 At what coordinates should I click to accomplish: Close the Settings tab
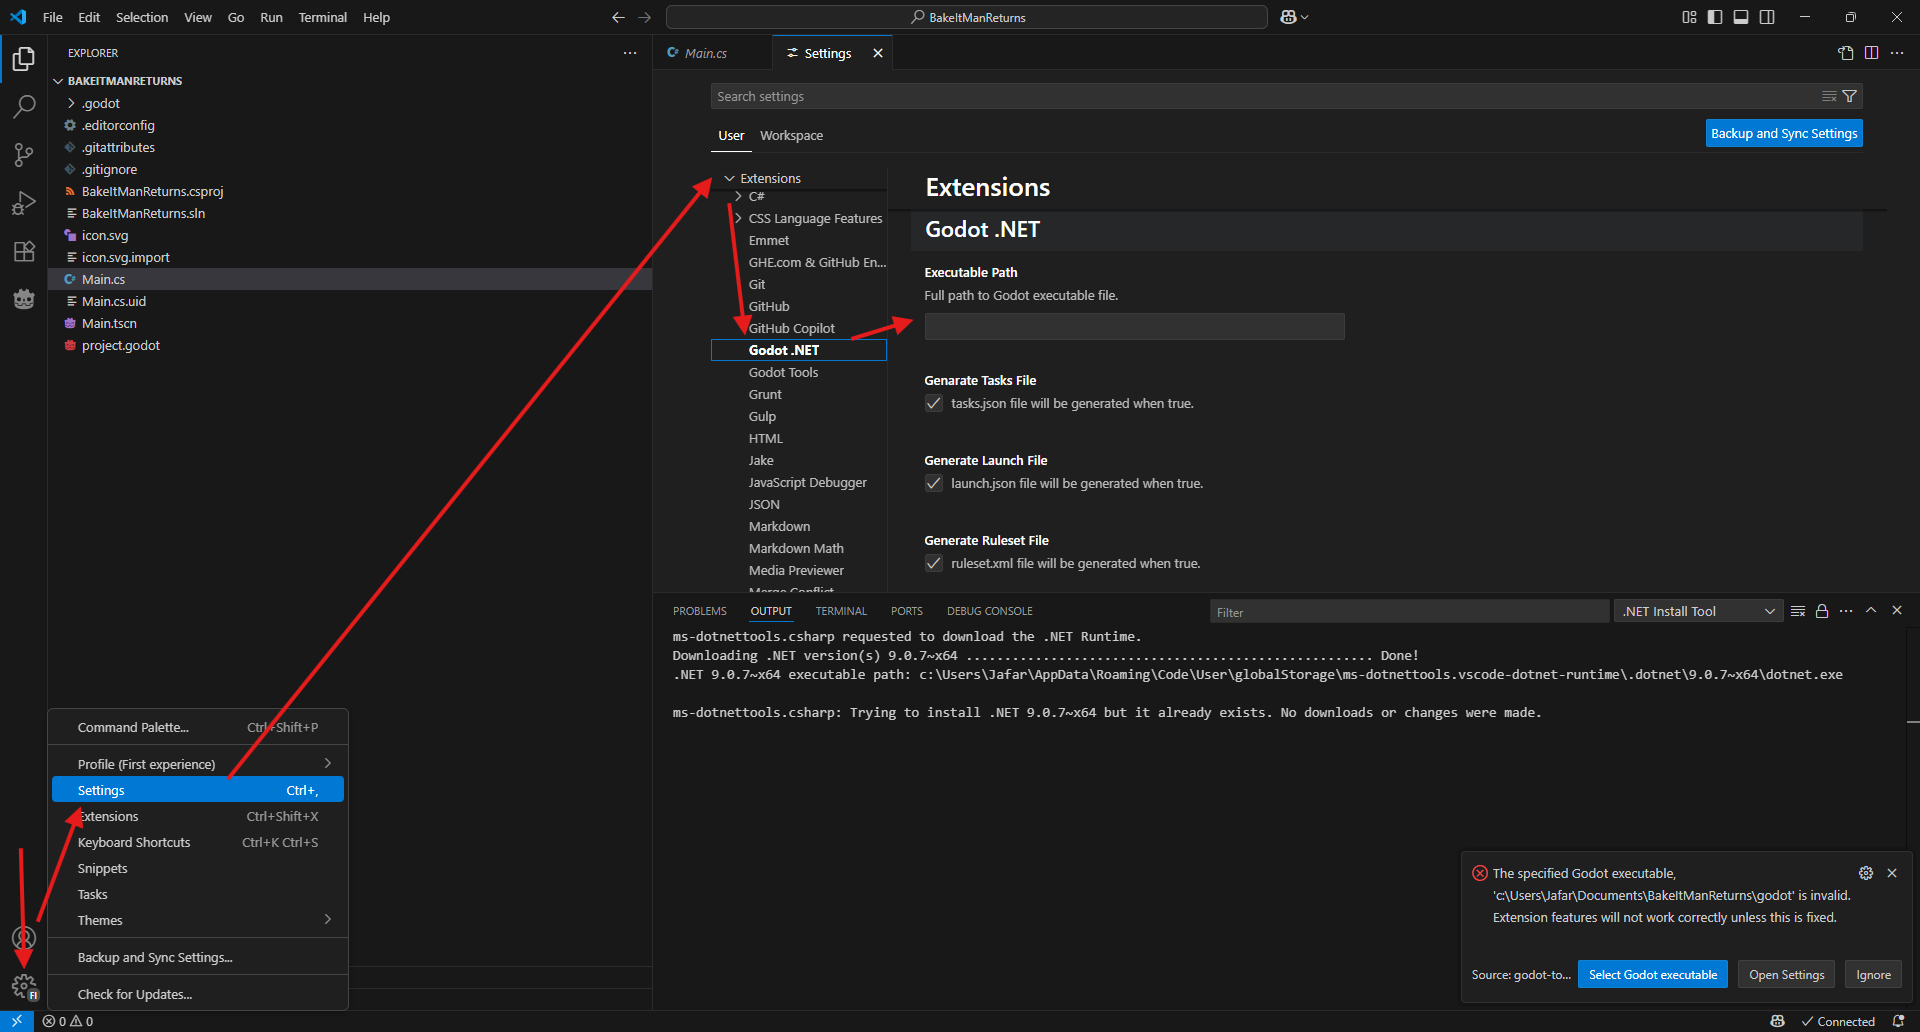point(878,53)
